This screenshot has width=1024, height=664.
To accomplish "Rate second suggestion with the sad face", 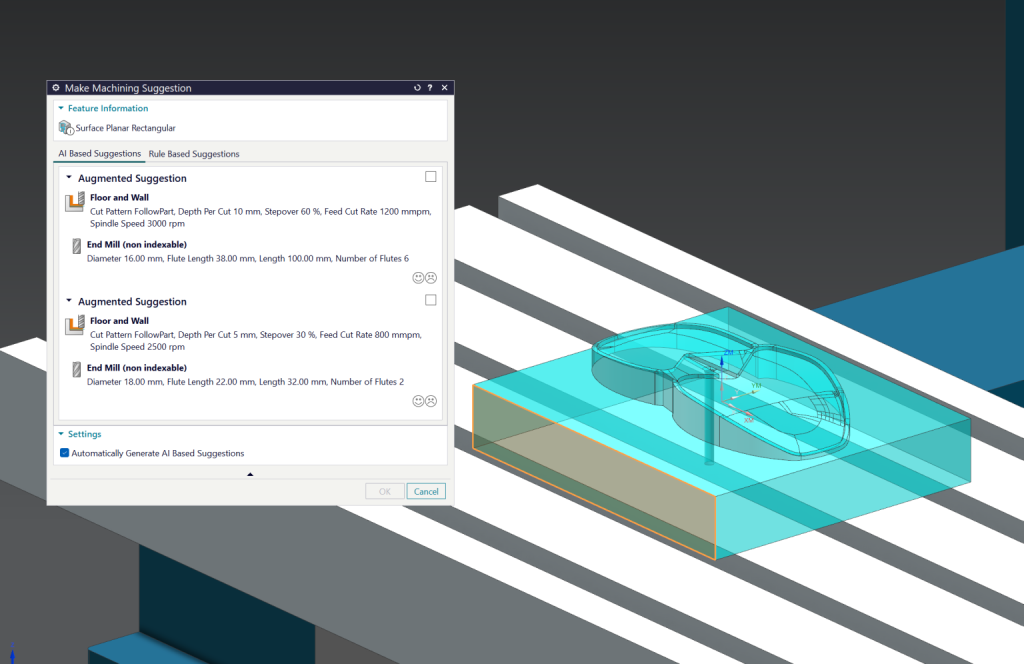I will pyautogui.click(x=431, y=401).
